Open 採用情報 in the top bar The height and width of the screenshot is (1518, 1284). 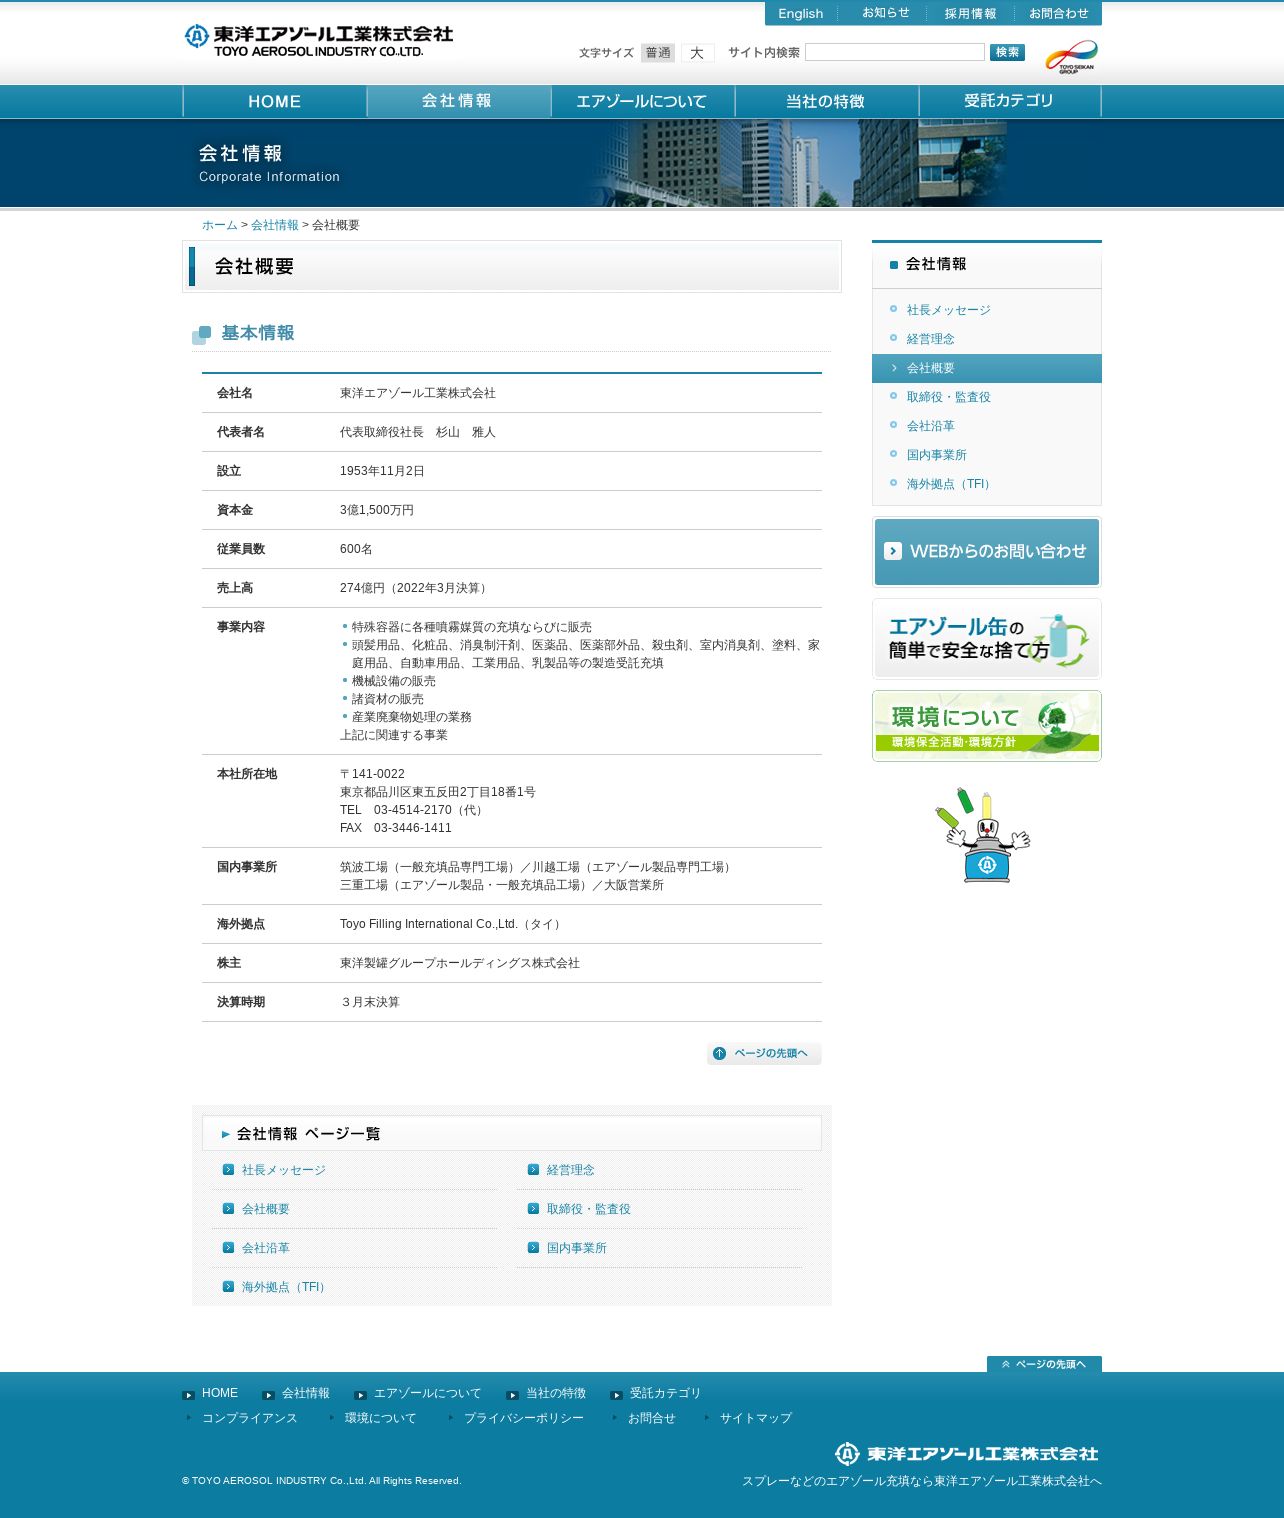point(970,13)
